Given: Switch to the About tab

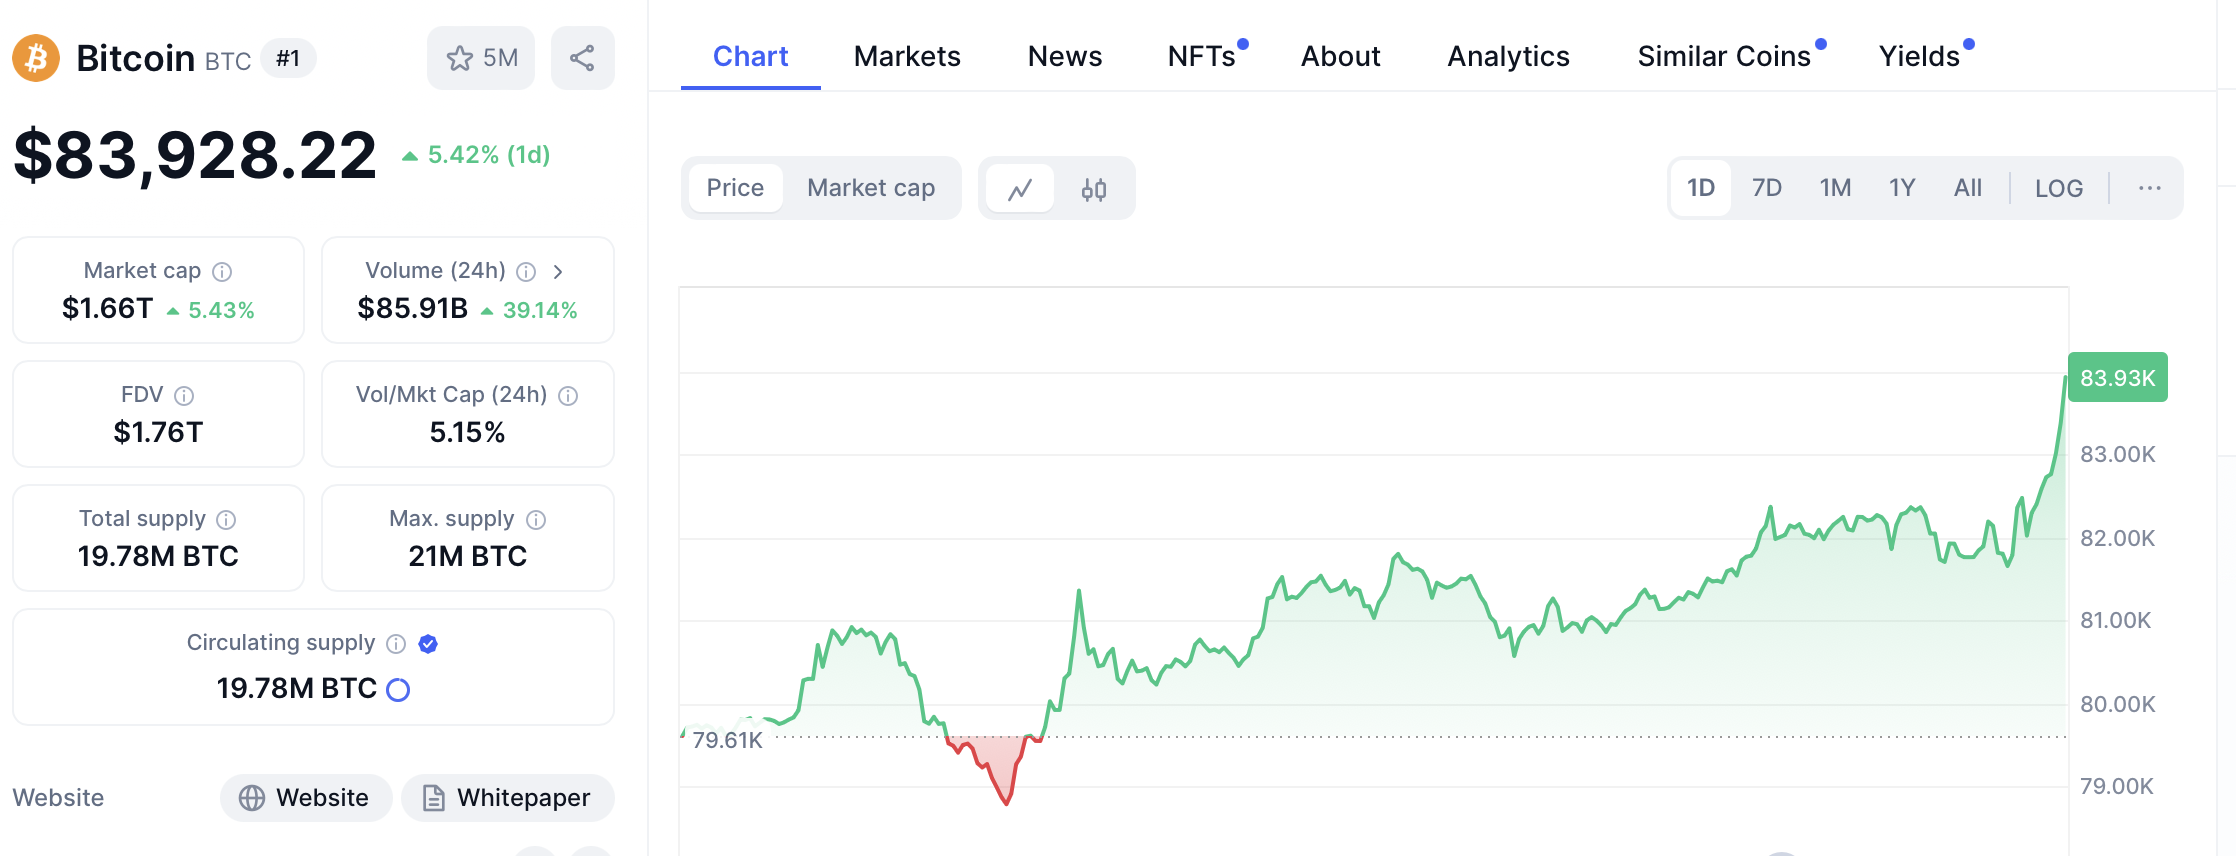Looking at the screenshot, I should click(1341, 57).
